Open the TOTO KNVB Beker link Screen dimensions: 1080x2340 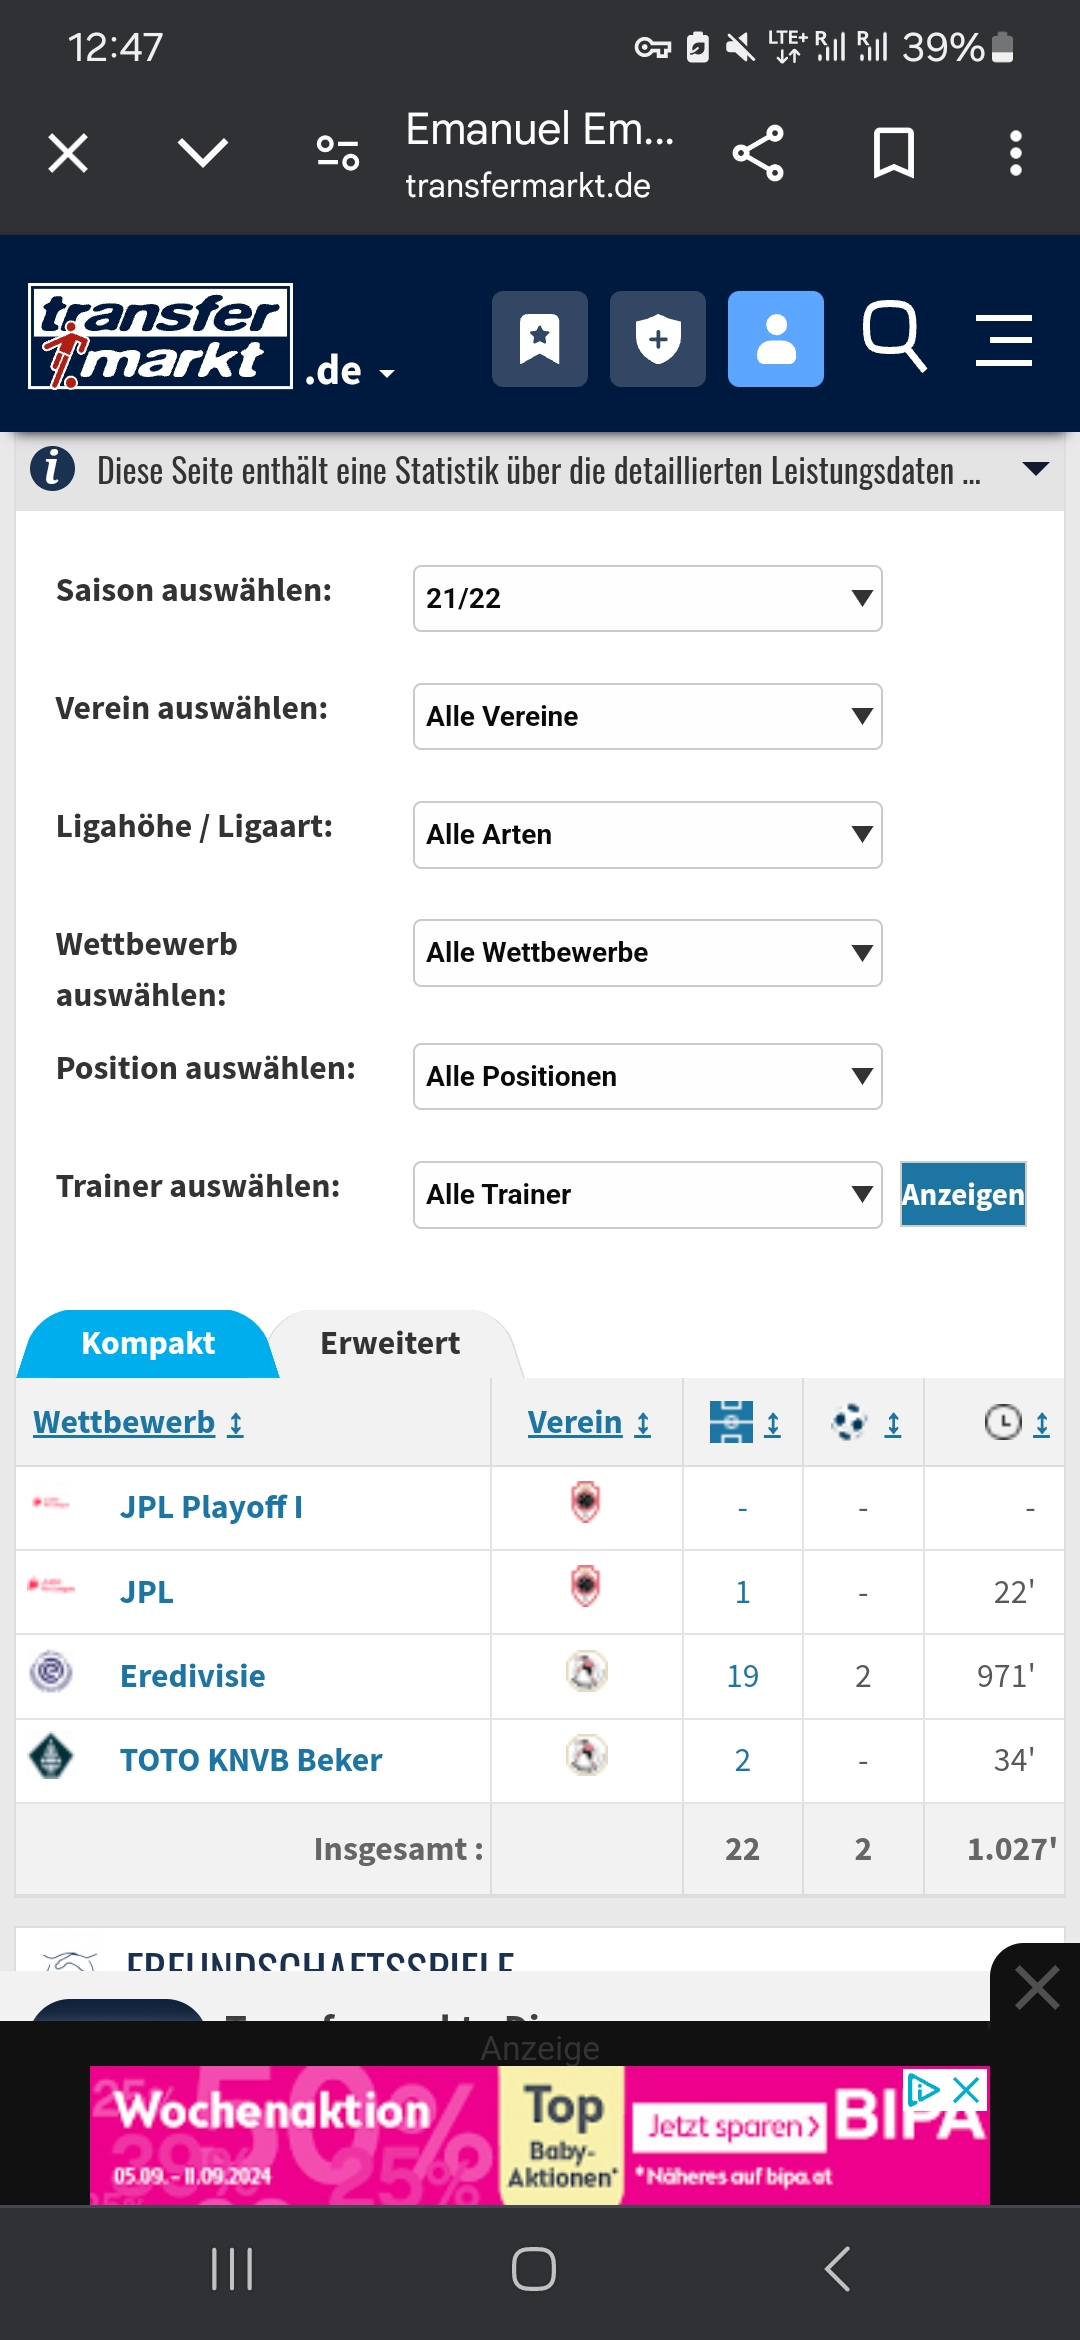251,1760
